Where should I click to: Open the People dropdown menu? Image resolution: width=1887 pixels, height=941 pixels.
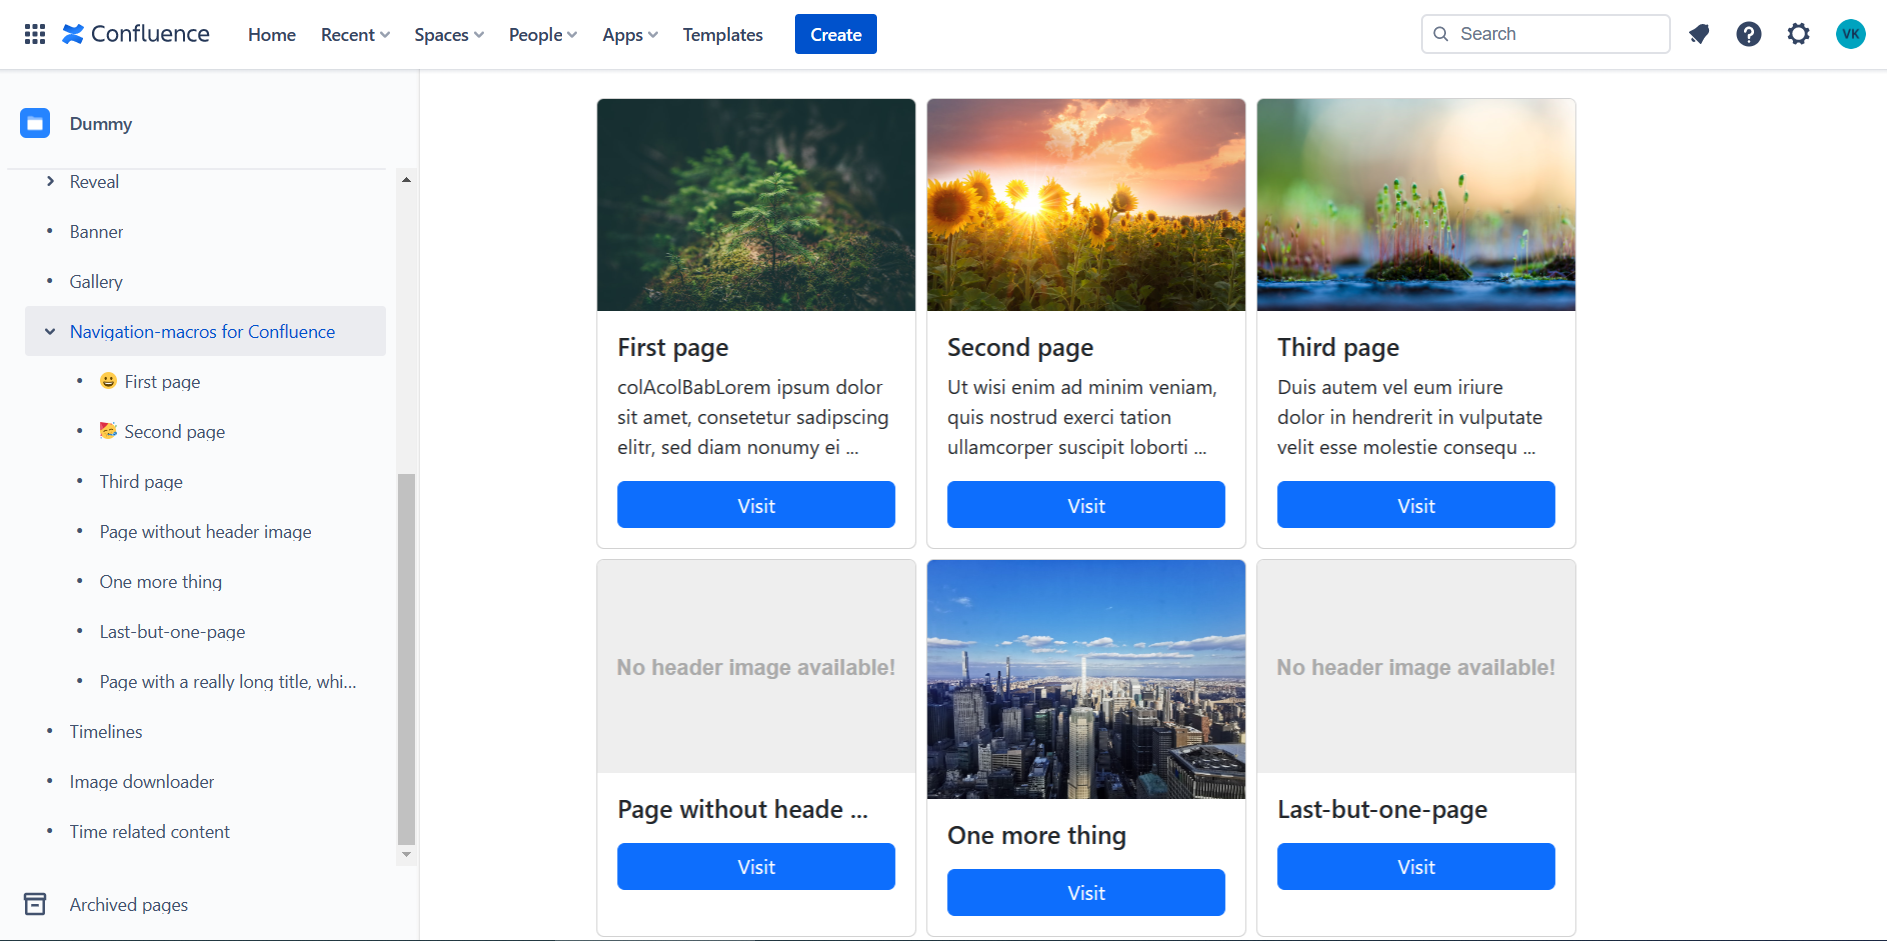pyautogui.click(x=543, y=34)
